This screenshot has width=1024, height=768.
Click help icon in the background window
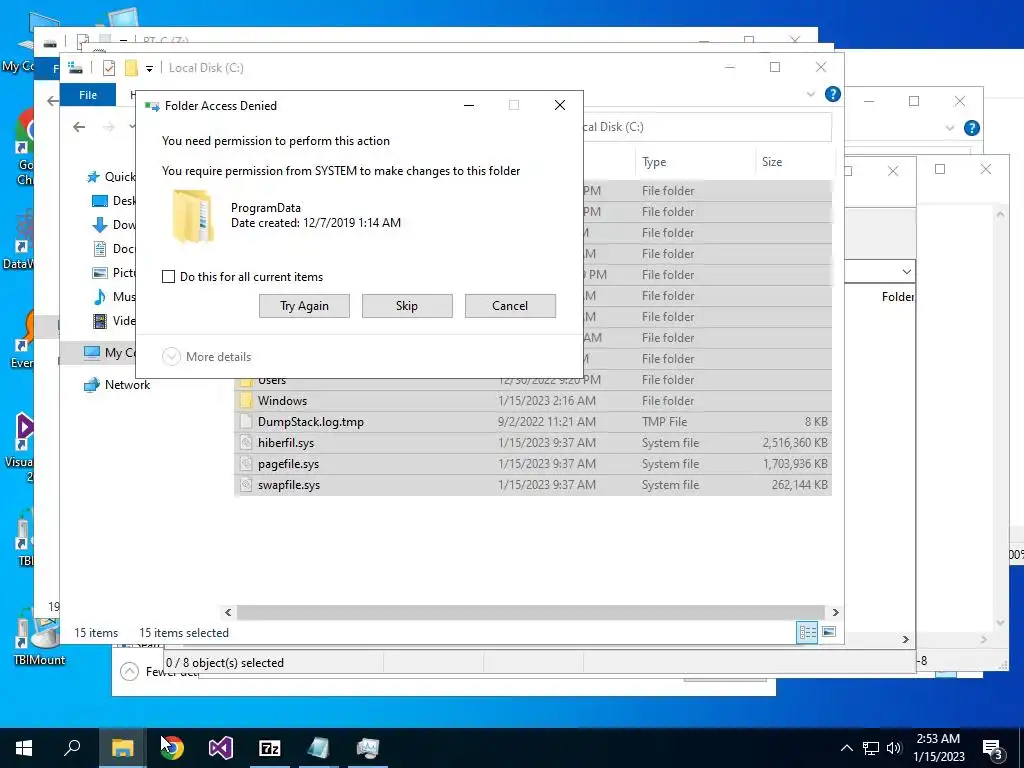972,128
